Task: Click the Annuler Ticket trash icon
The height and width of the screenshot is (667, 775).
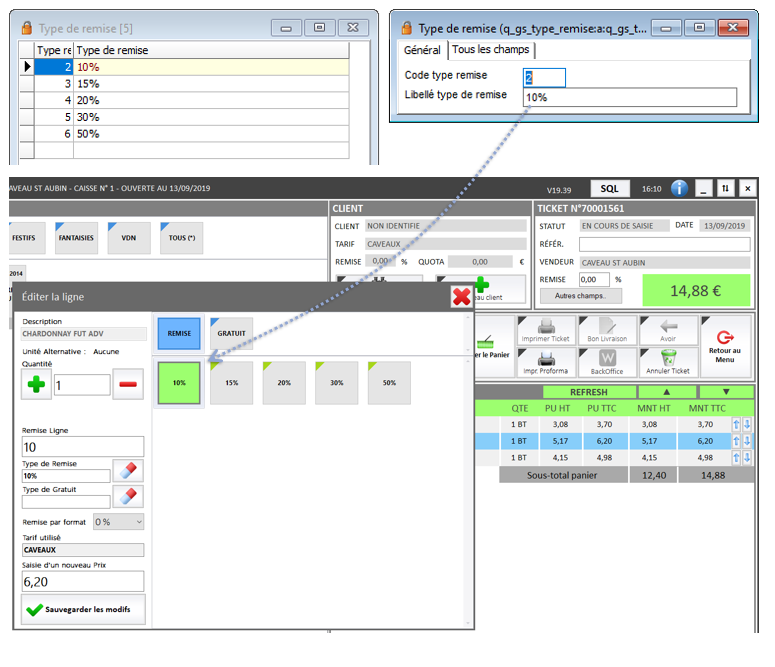Action: tap(668, 361)
